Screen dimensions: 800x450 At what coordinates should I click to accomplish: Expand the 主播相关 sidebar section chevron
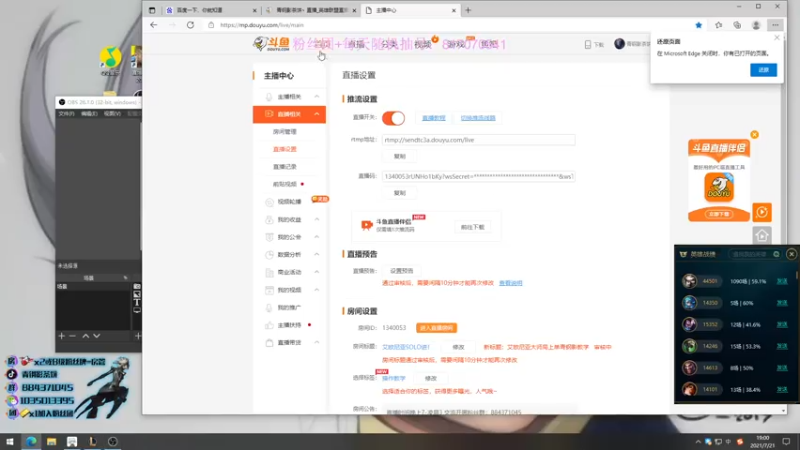pyautogui.click(x=317, y=96)
